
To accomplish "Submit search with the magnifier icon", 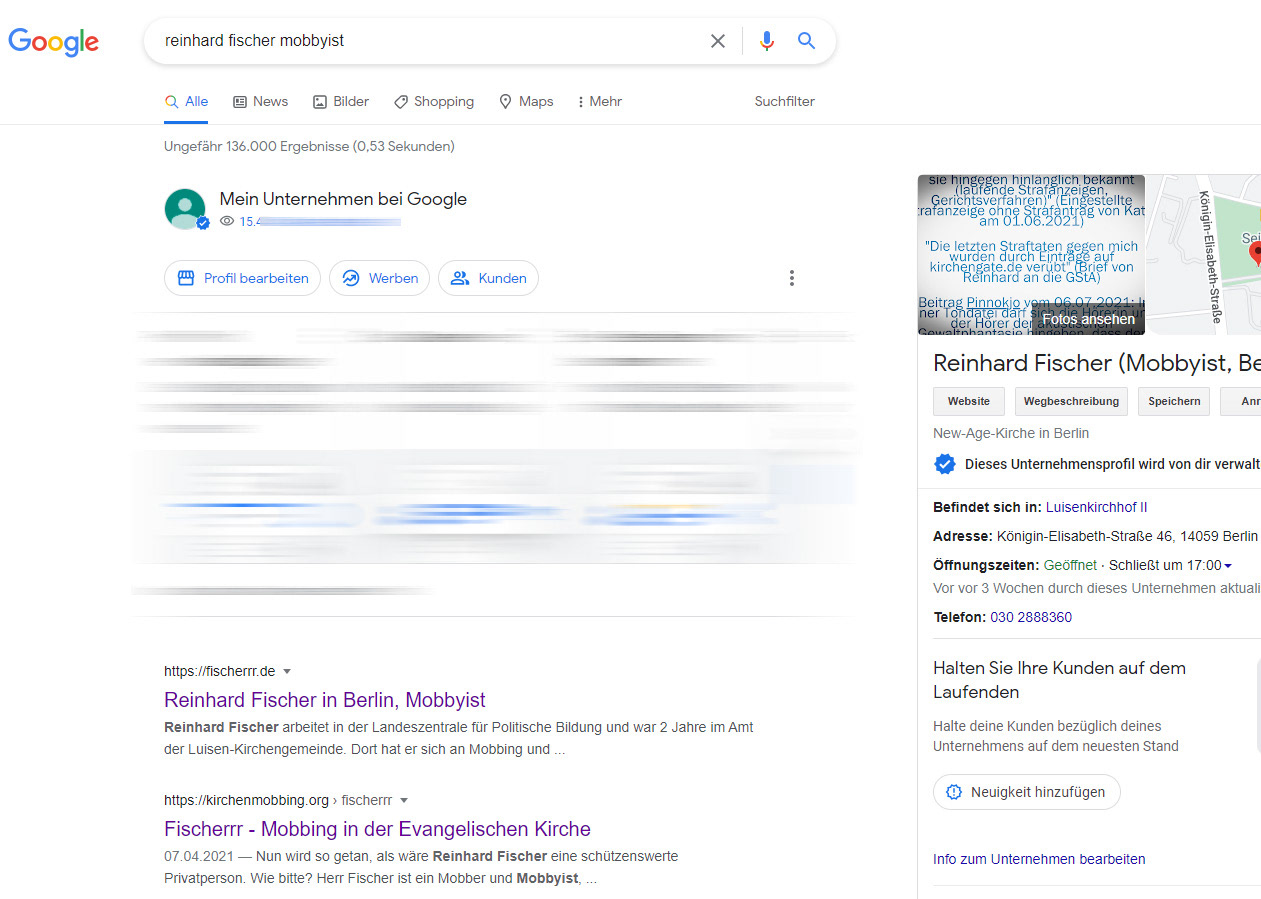I will click(807, 41).
